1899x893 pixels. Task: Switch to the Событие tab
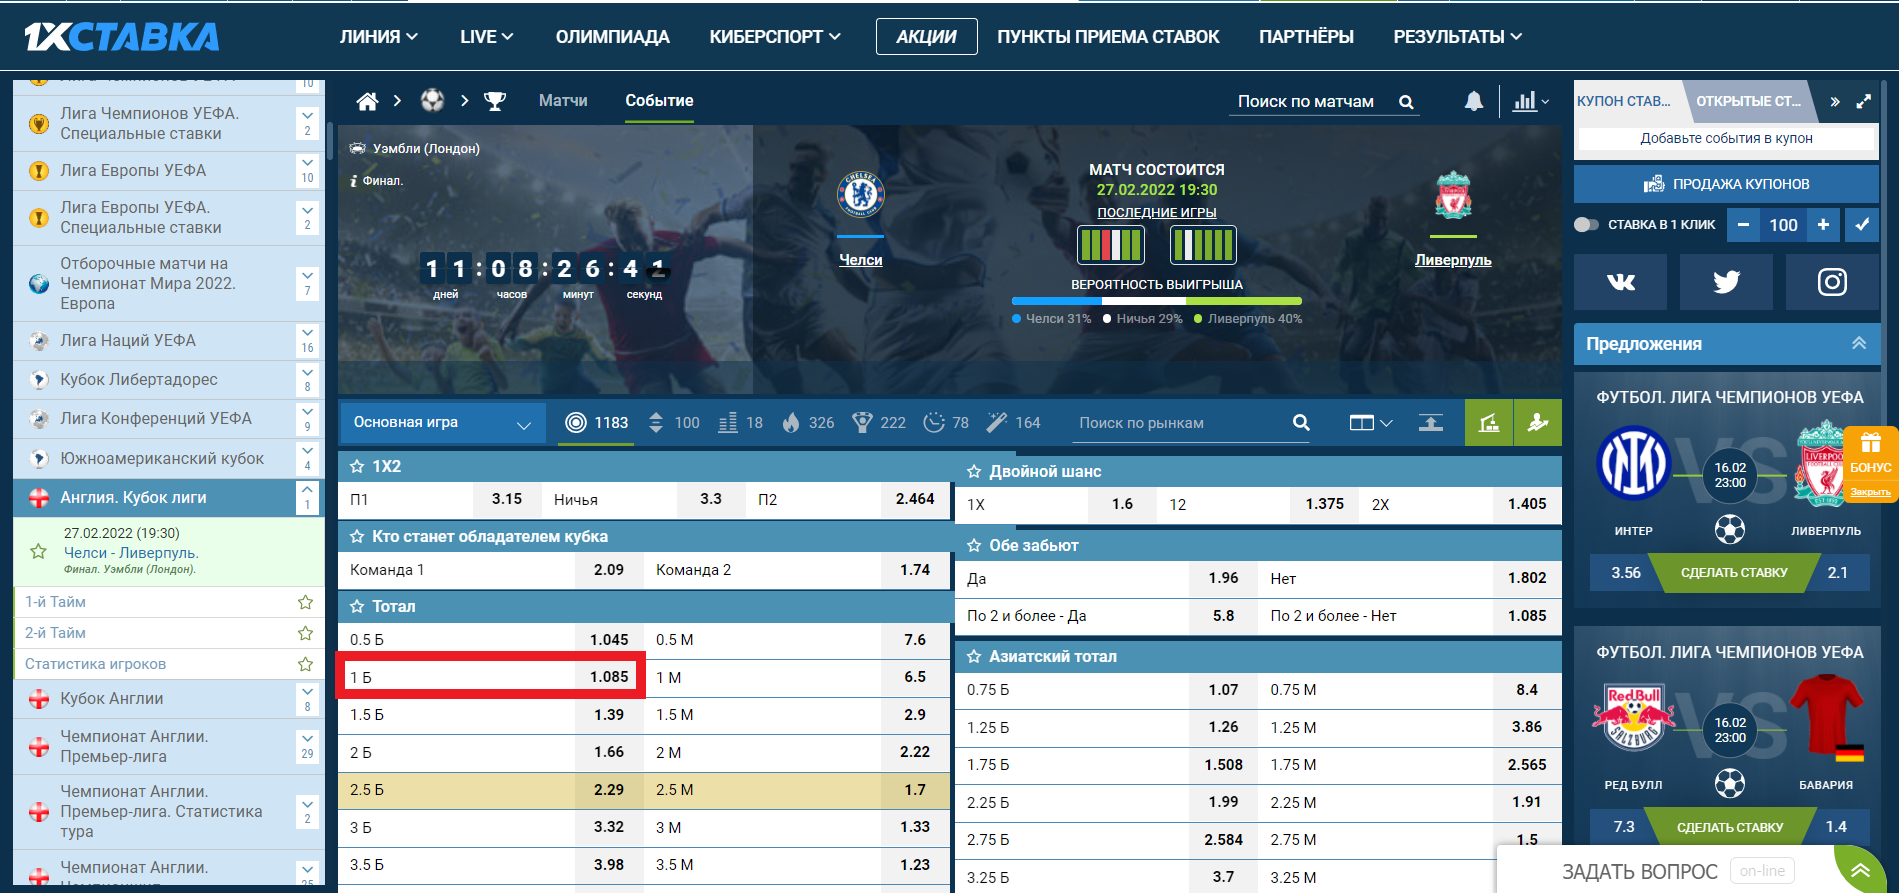(x=659, y=101)
